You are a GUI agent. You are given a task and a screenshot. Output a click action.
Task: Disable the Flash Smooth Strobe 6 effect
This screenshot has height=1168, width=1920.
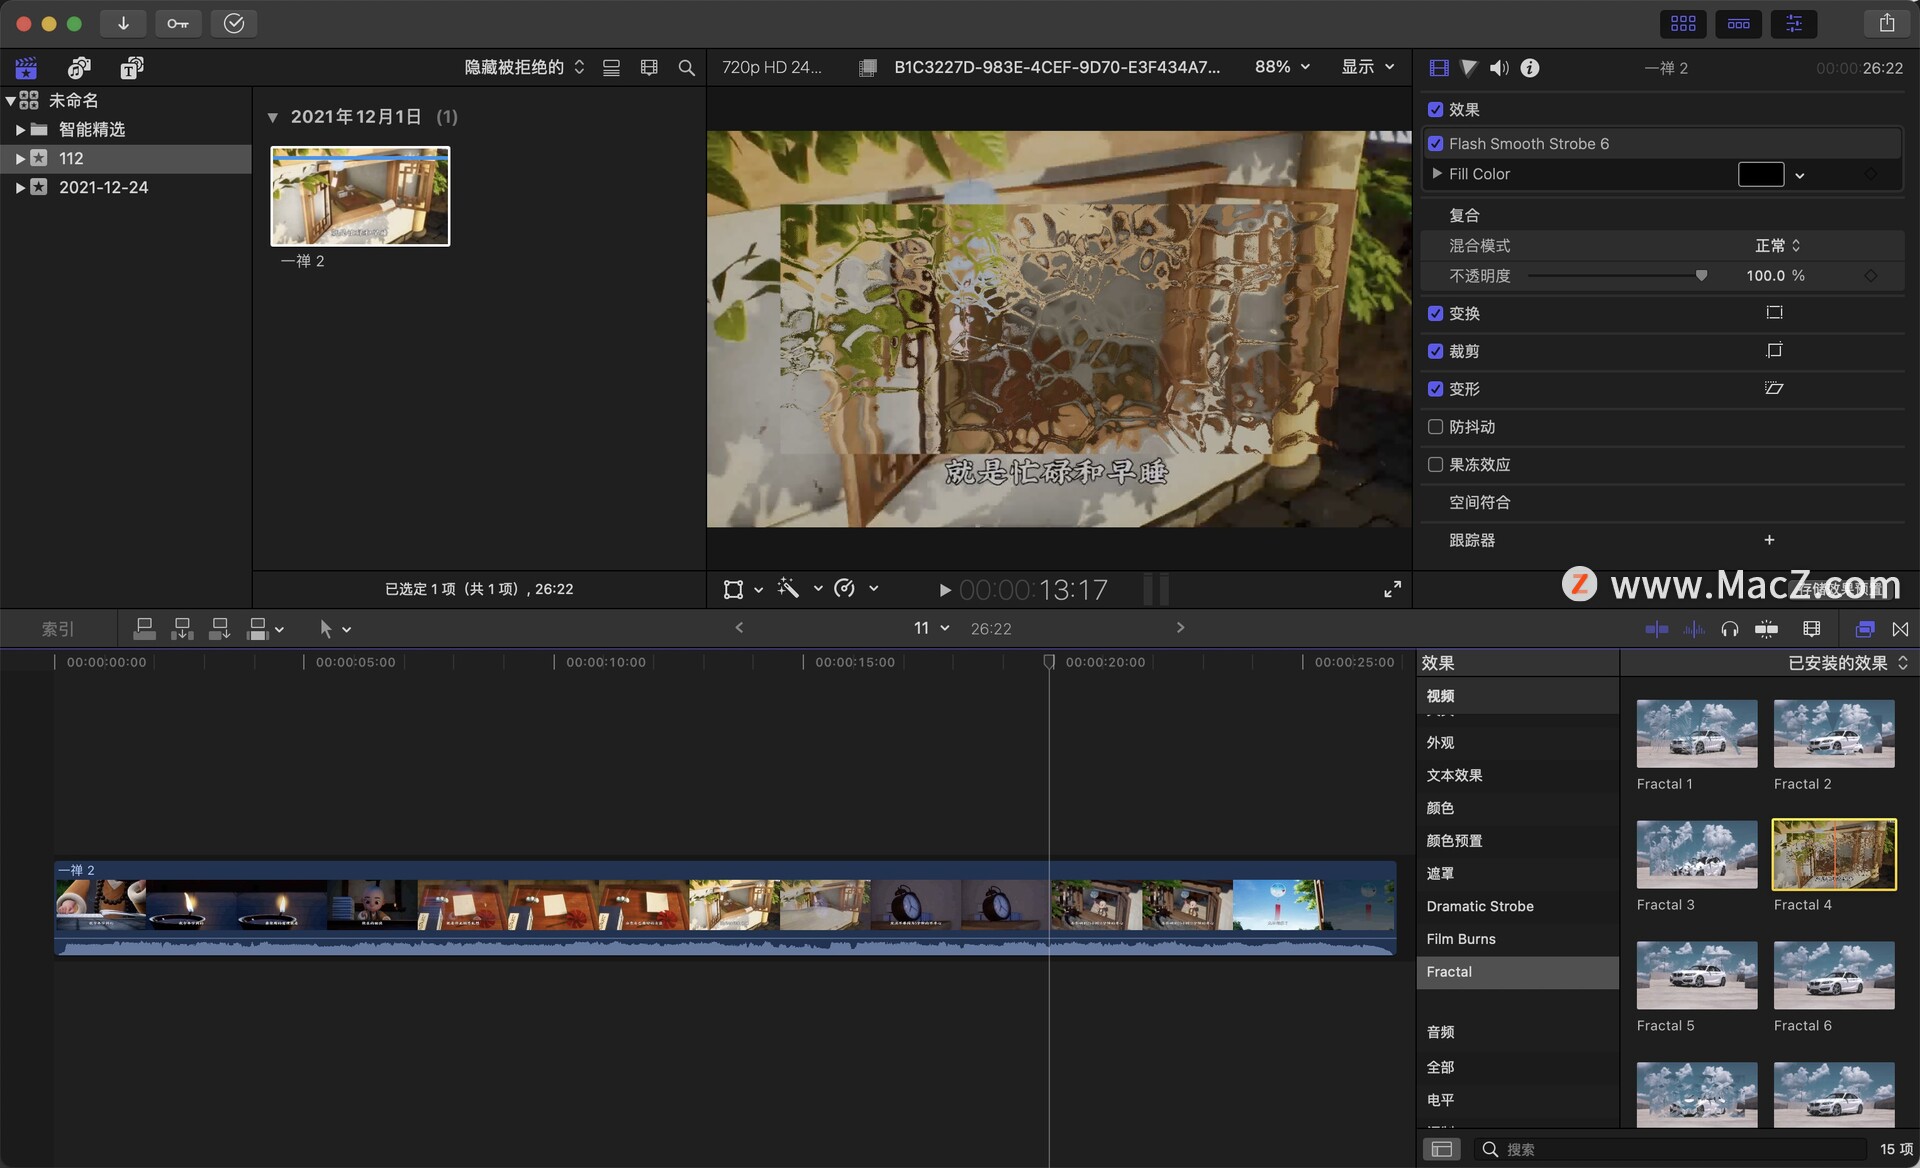(1436, 144)
